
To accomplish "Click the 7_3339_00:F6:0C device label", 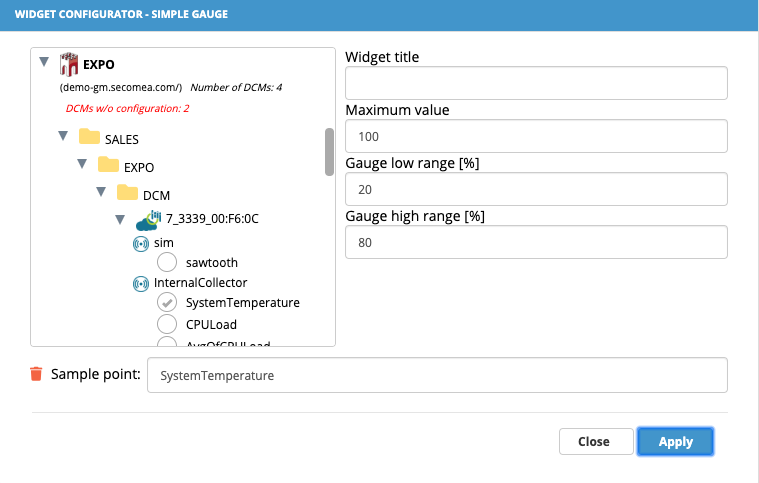I will (212, 219).
